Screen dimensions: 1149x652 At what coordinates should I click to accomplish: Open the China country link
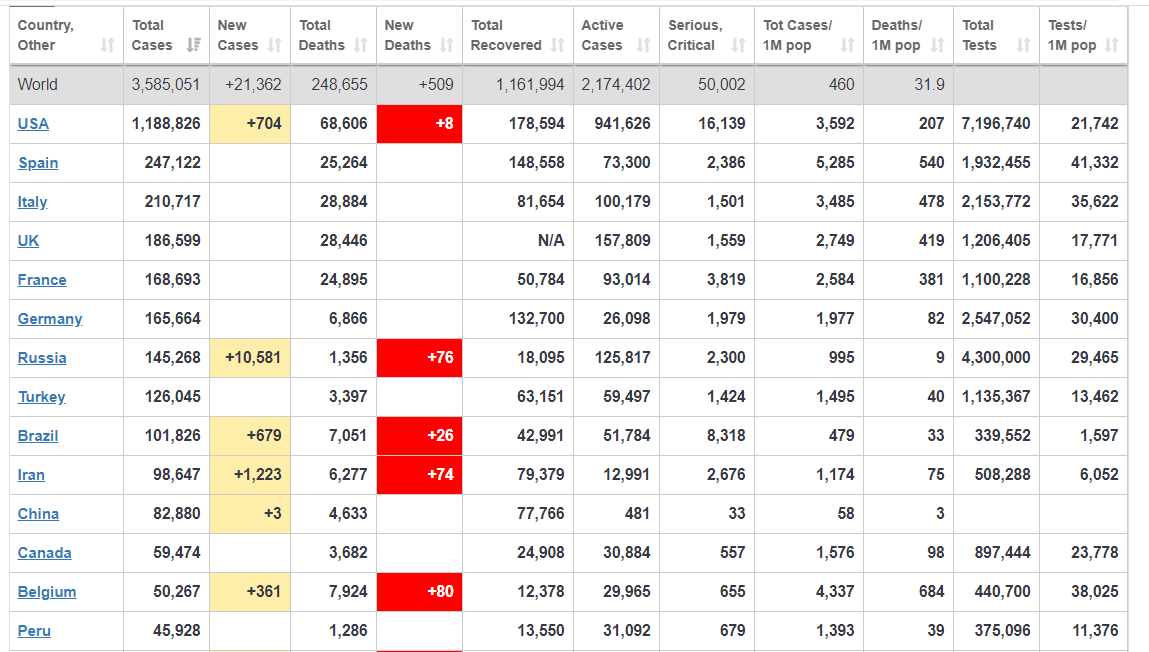38,514
